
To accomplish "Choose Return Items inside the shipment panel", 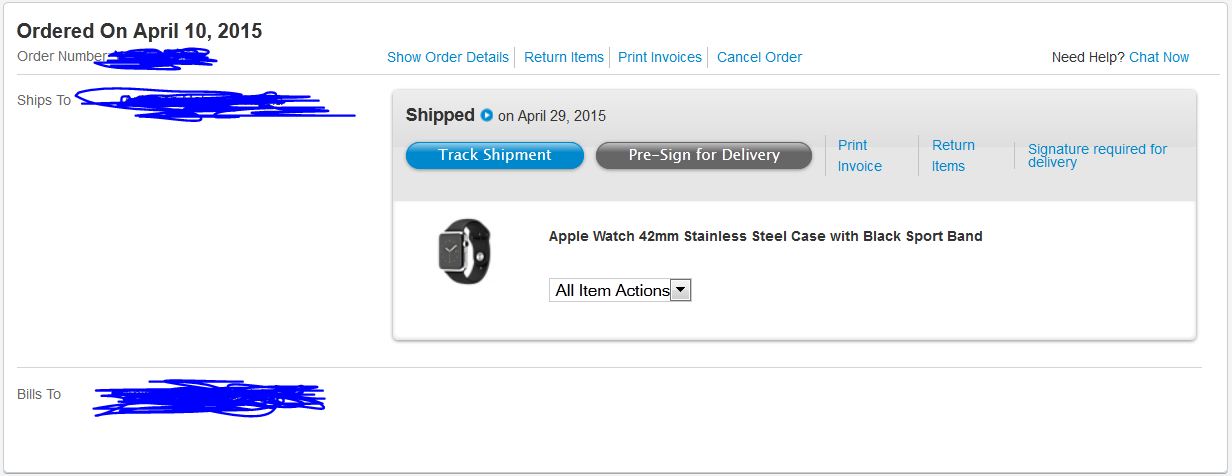I will 952,156.
